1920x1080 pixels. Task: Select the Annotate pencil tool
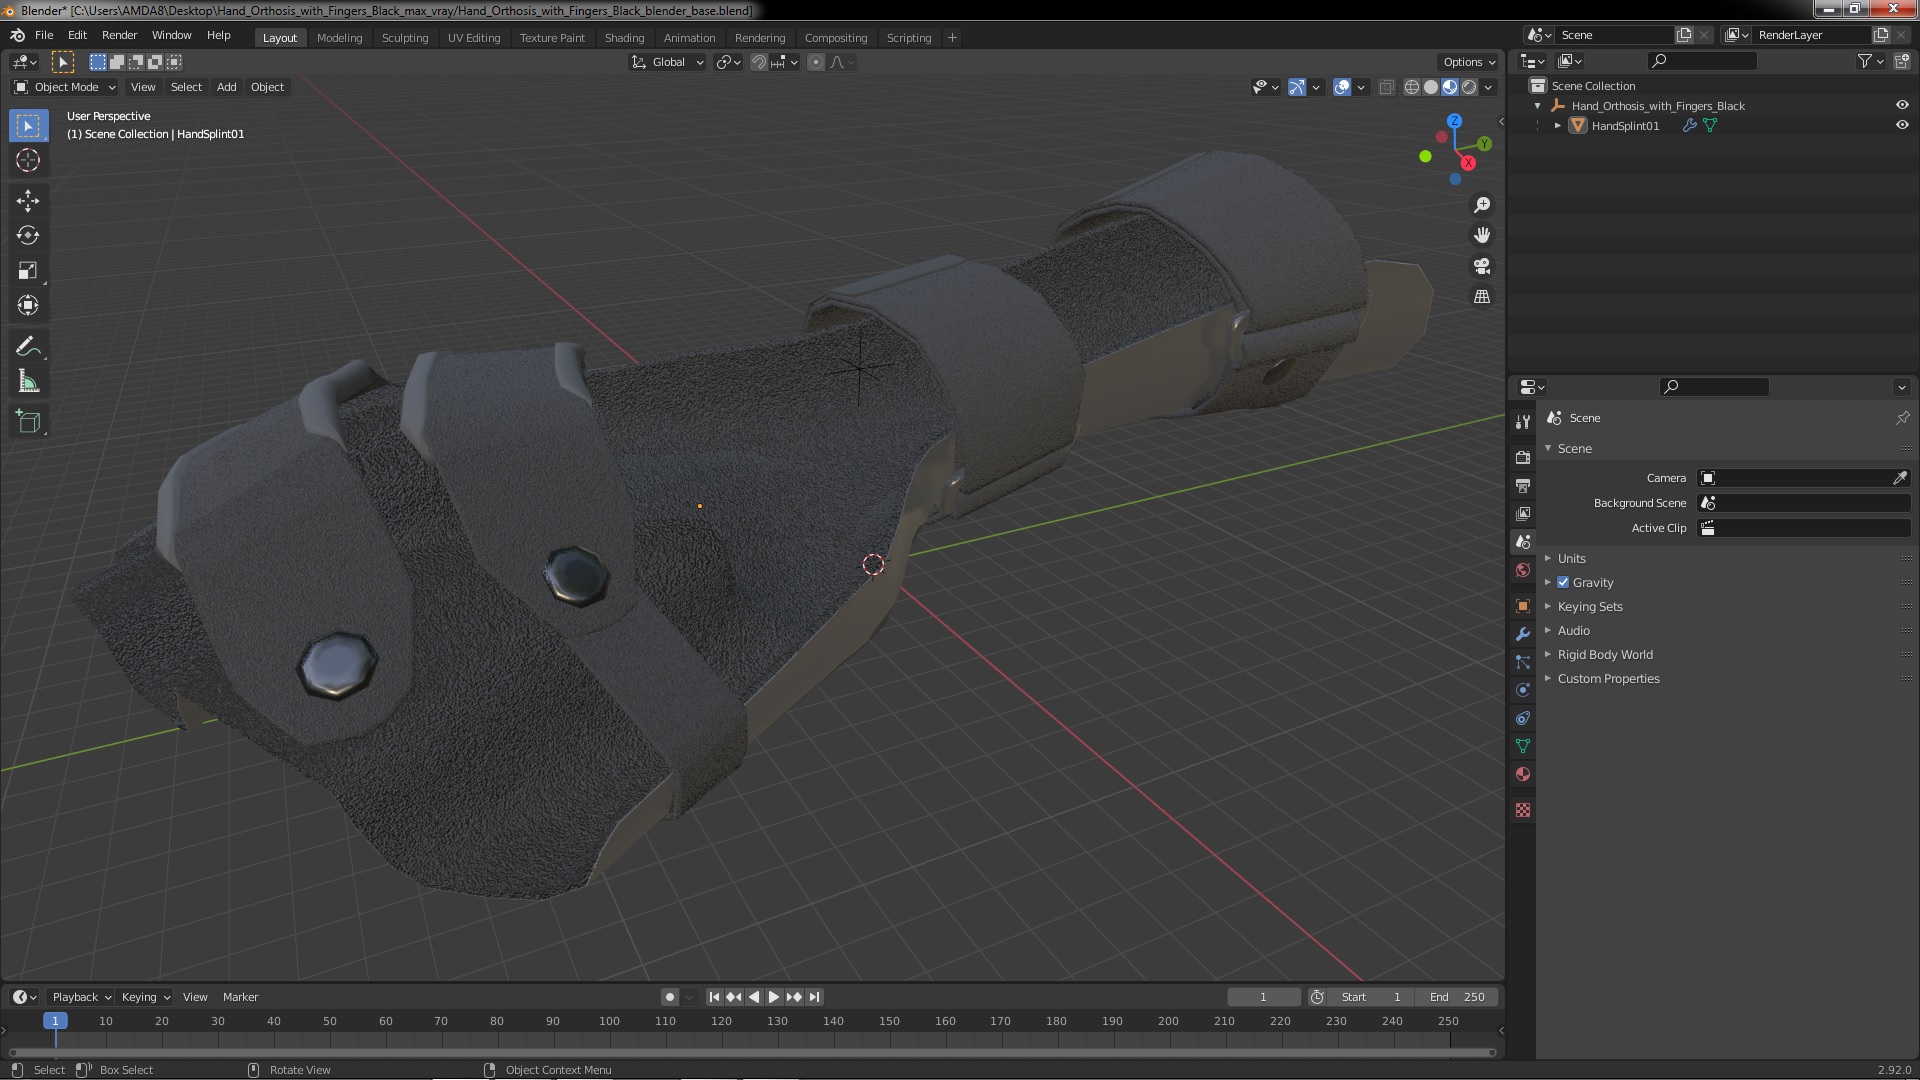[x=28, y=347]
